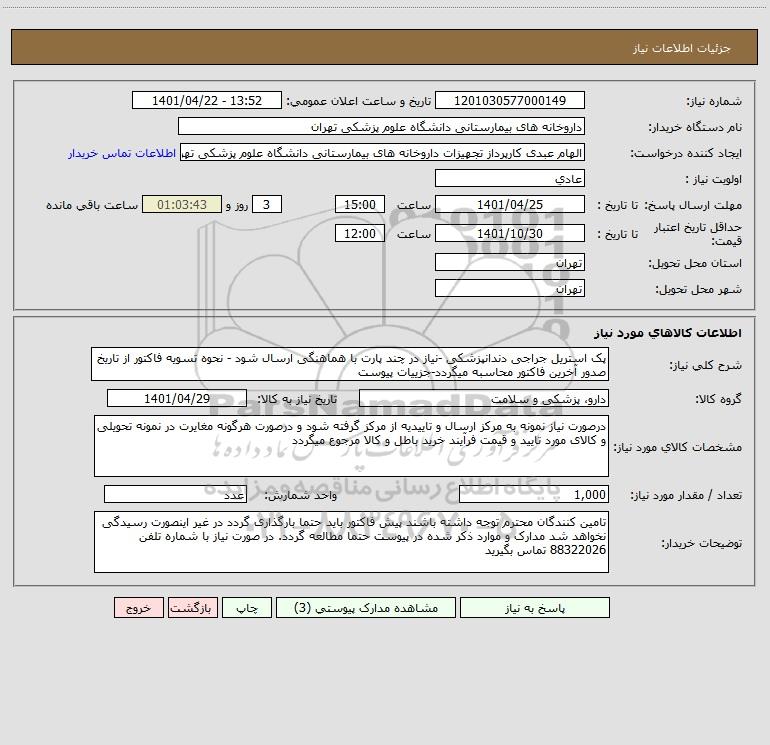Click the unit of measure field عدد
Screen dimensions: 770x745
pos(175,494)
